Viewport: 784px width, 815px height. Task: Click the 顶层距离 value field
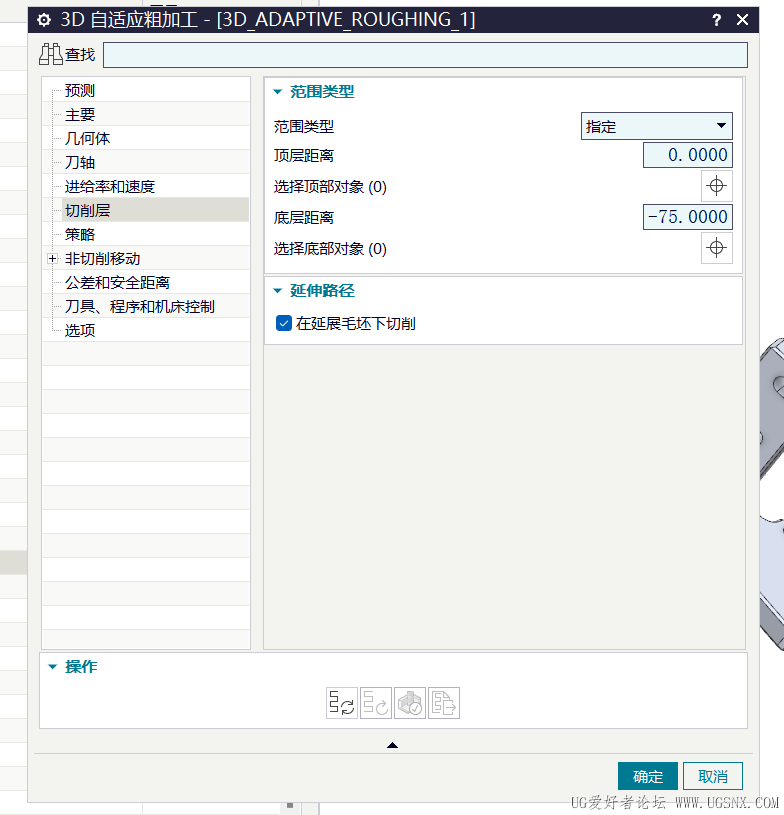tap(688, 155)
